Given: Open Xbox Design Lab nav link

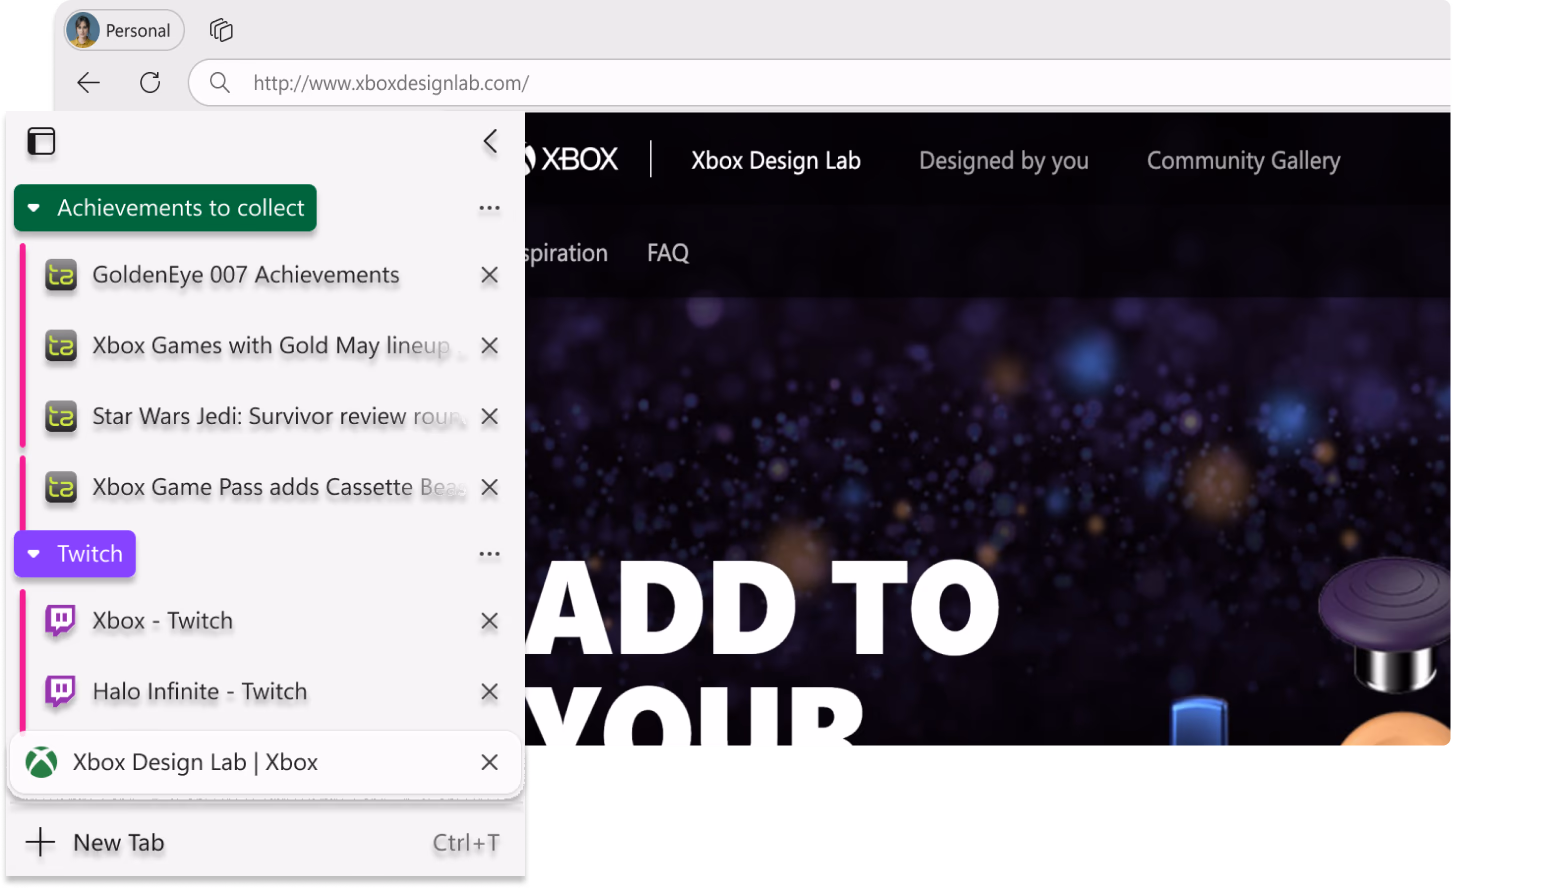Looking at the screenshot, I should coord(776,161).
